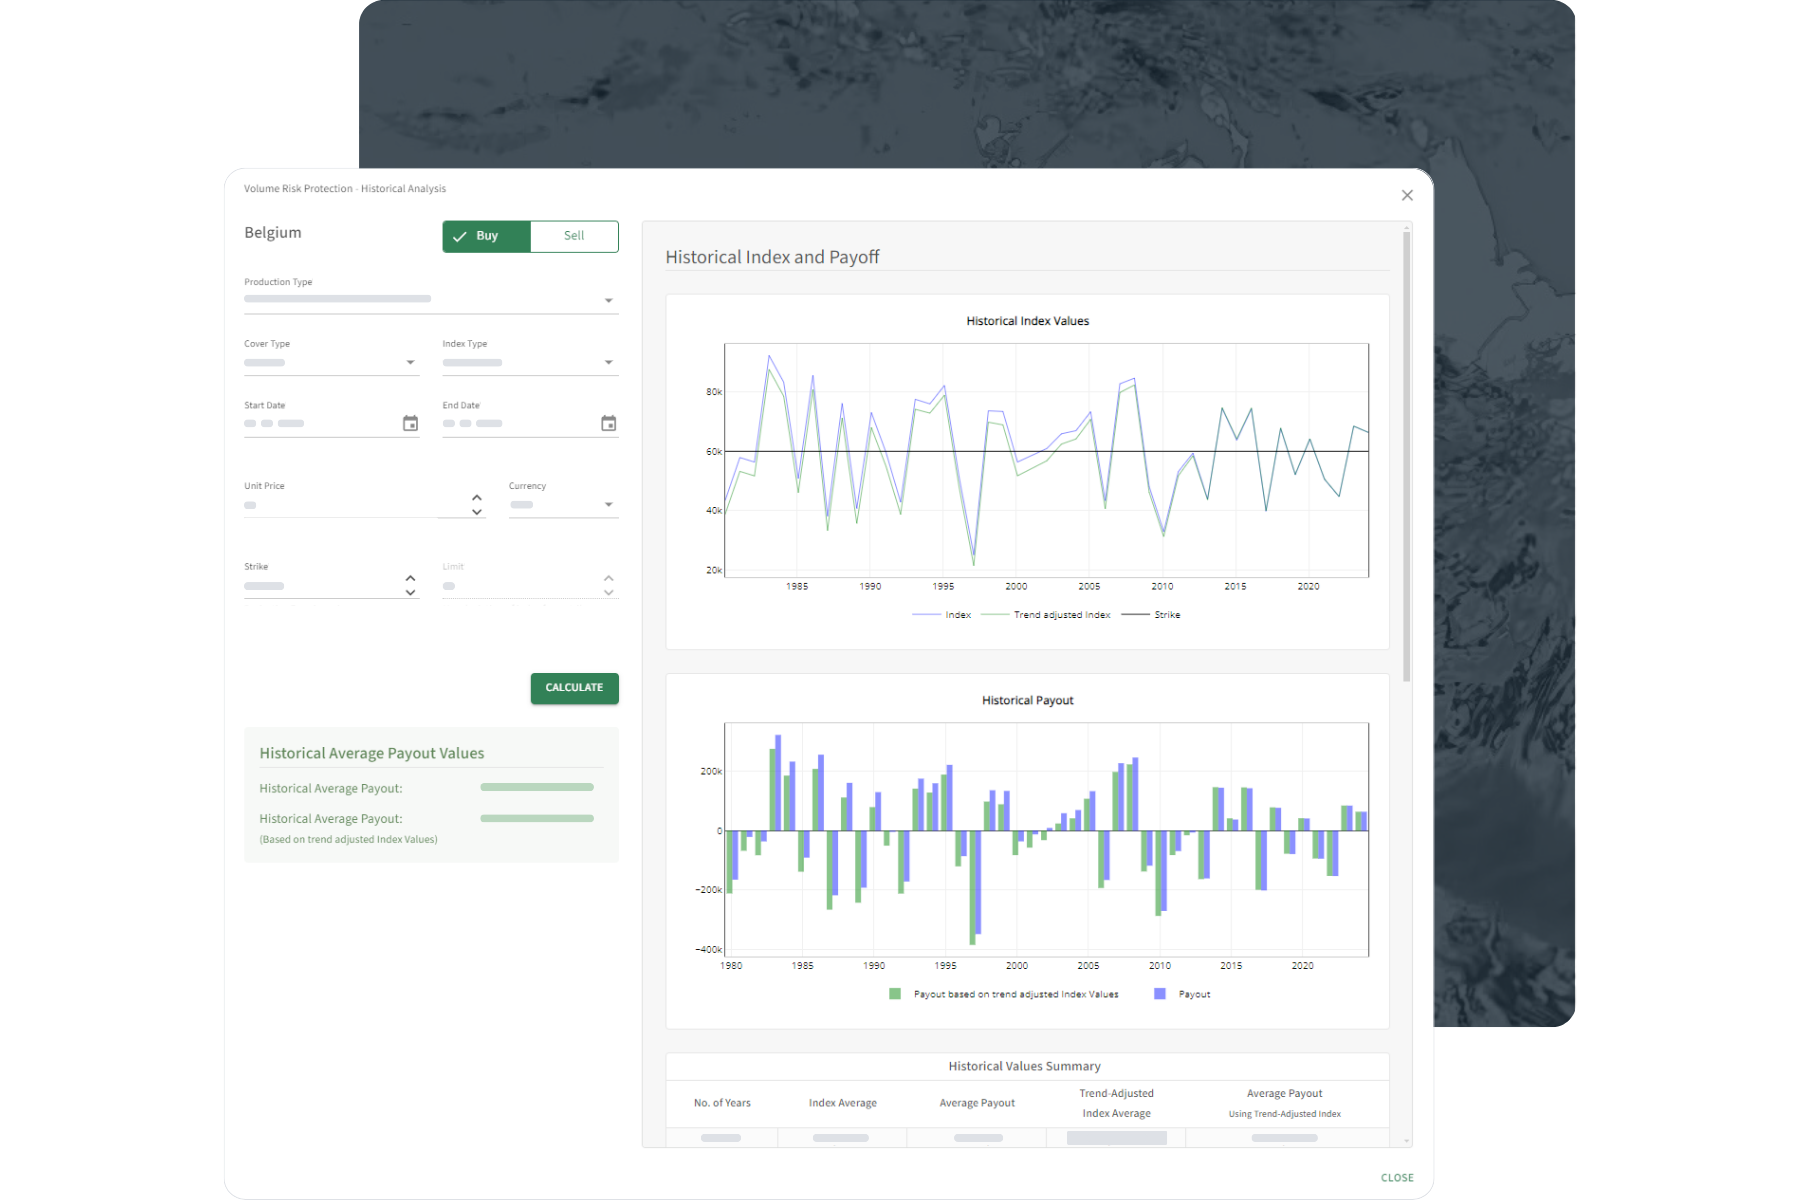Click the Based on trend adjusted note
Screen dimensions: 1800x1200
[348, 839]
